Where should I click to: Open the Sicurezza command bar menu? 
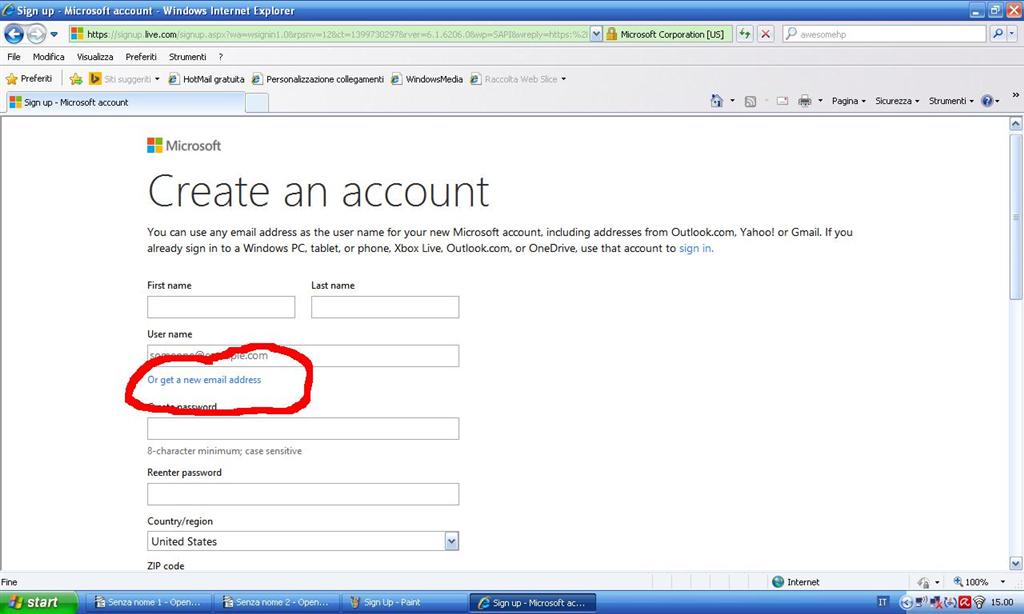897,101
